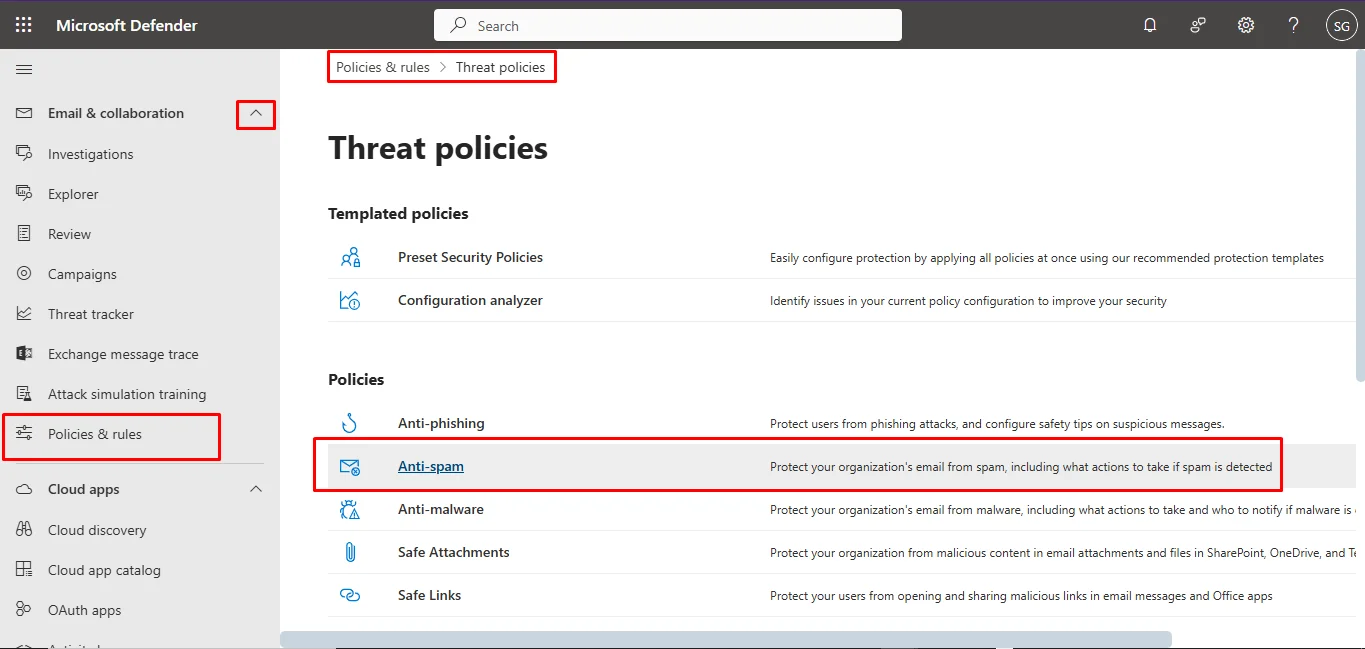
Task: Click the Safe Links chain icon
Action: click(x=350, y=595)
